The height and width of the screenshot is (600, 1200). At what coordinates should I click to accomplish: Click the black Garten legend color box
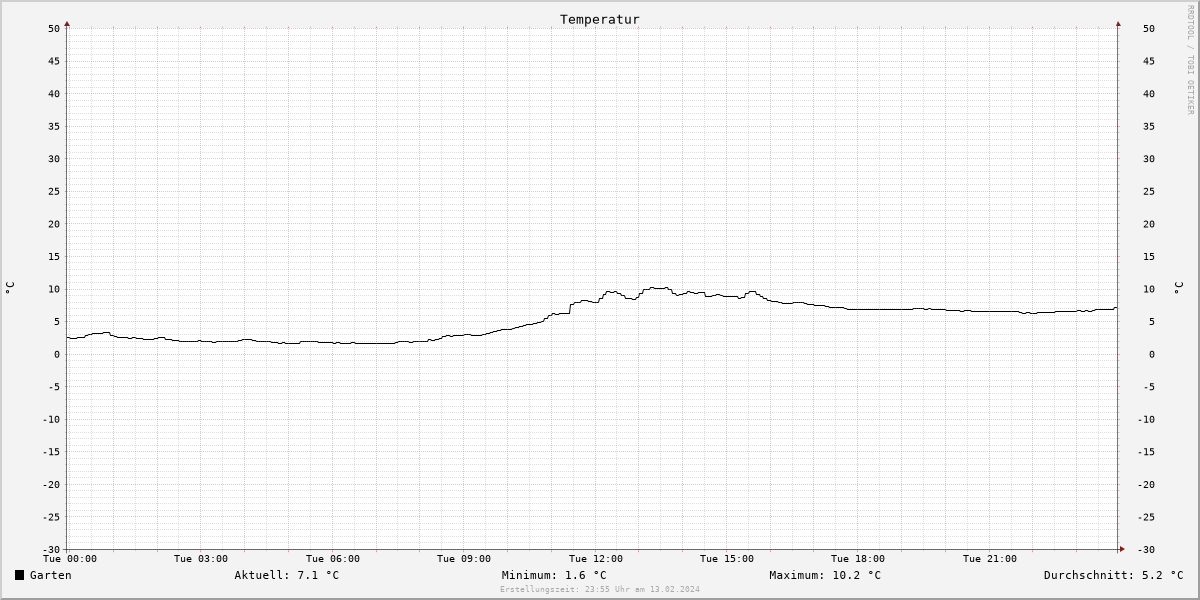pyautogui.click(x=19, y=575)
